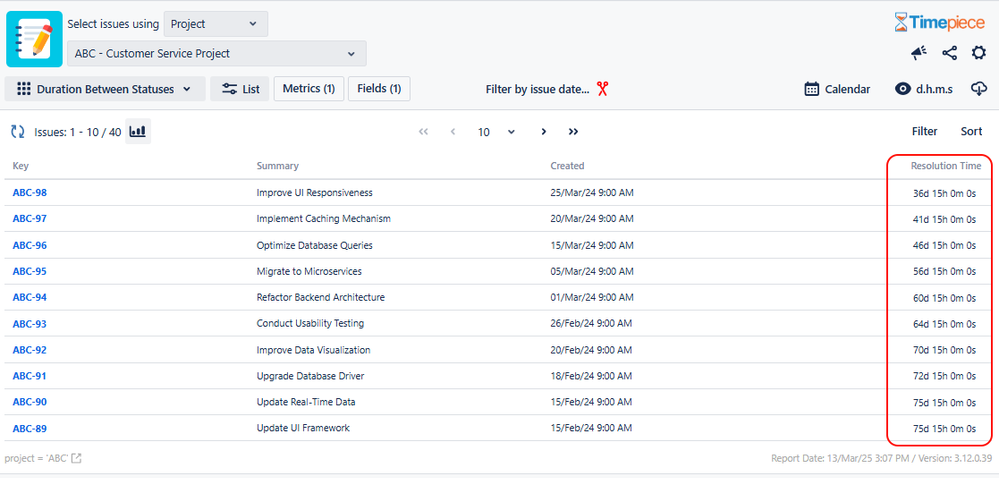Change the page size dropdown showing 10

tap(496, 132)
